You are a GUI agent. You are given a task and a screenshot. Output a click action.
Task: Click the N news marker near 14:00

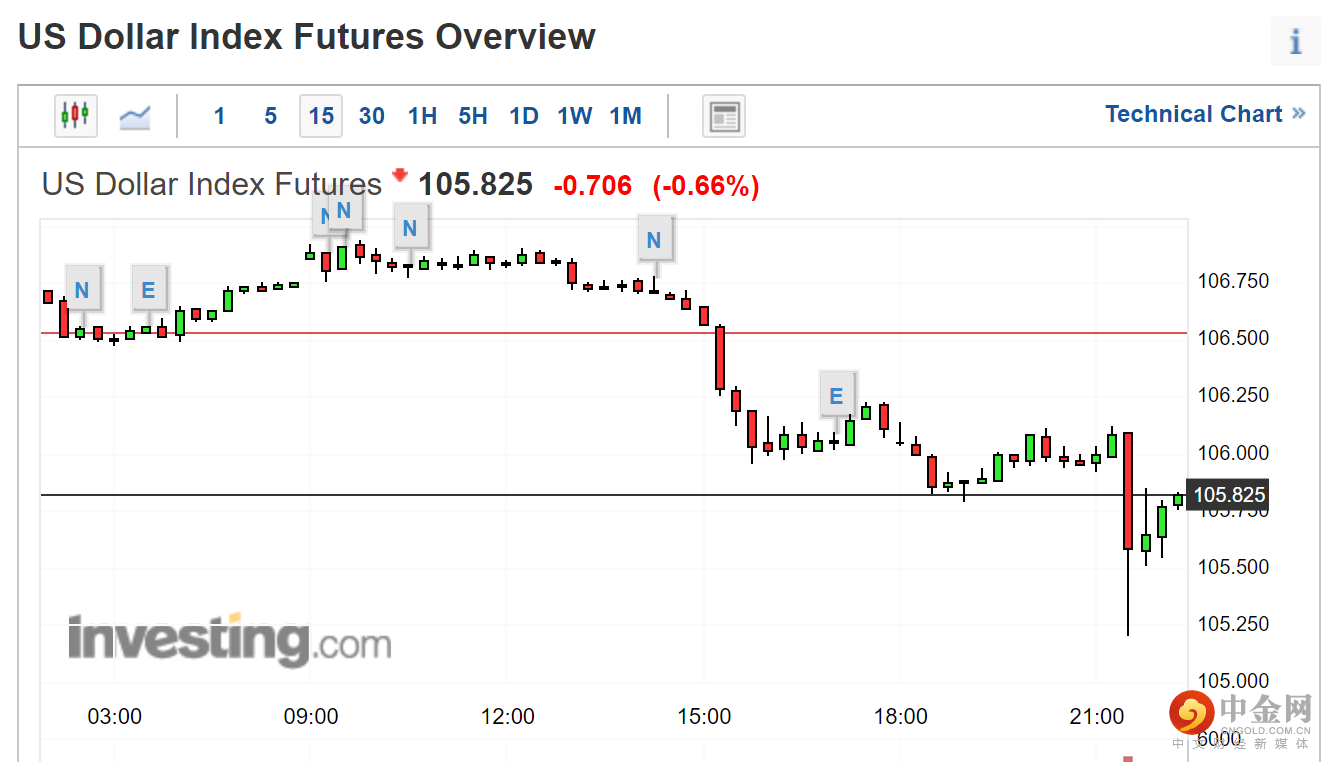654,240
